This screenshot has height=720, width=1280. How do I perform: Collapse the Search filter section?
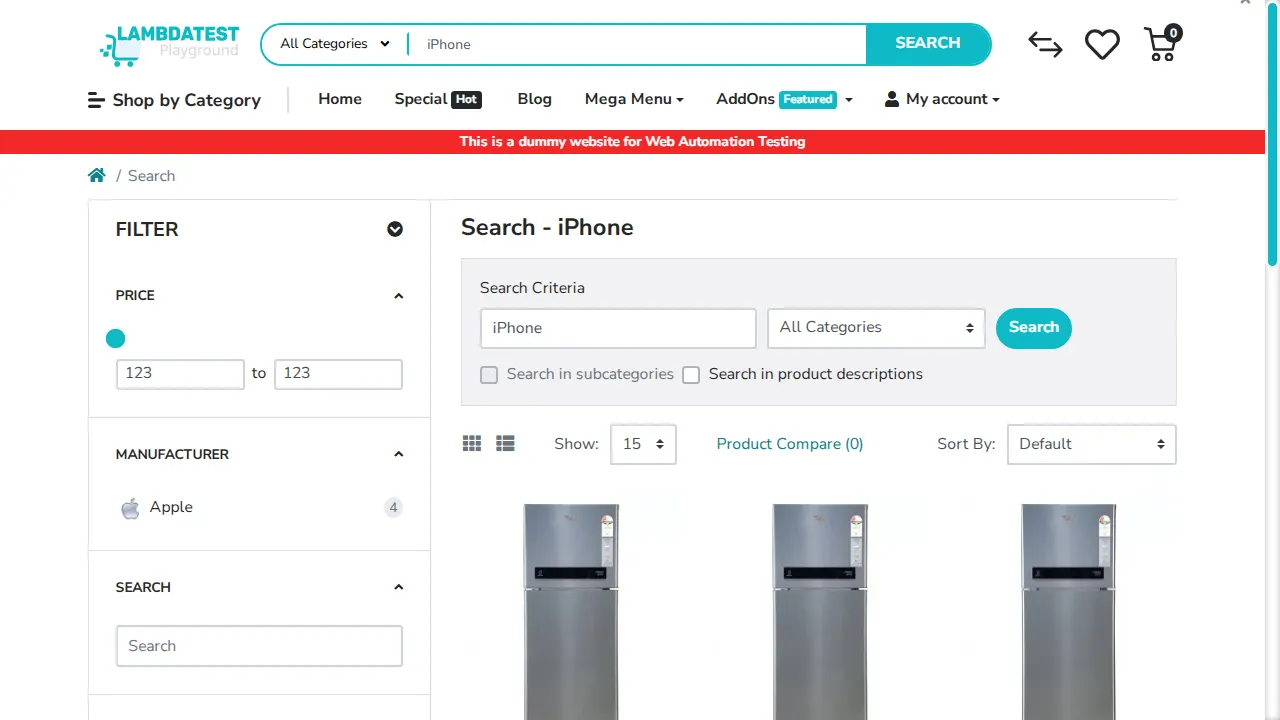point(398,587)
